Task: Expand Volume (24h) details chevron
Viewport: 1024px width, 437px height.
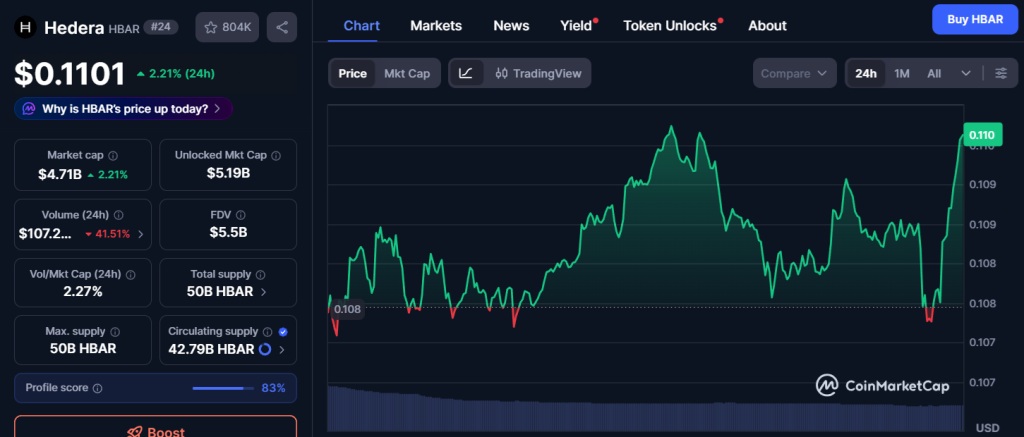Action: point(141,234)
